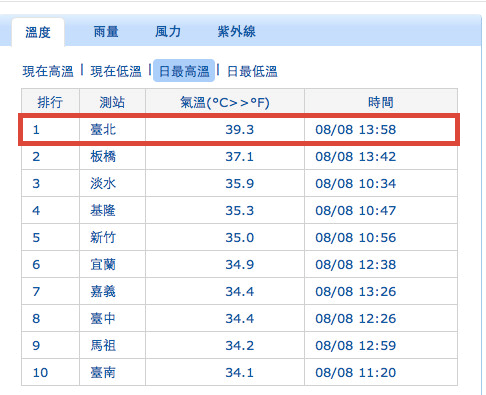Click rank number 10

(x=40, y=372)
